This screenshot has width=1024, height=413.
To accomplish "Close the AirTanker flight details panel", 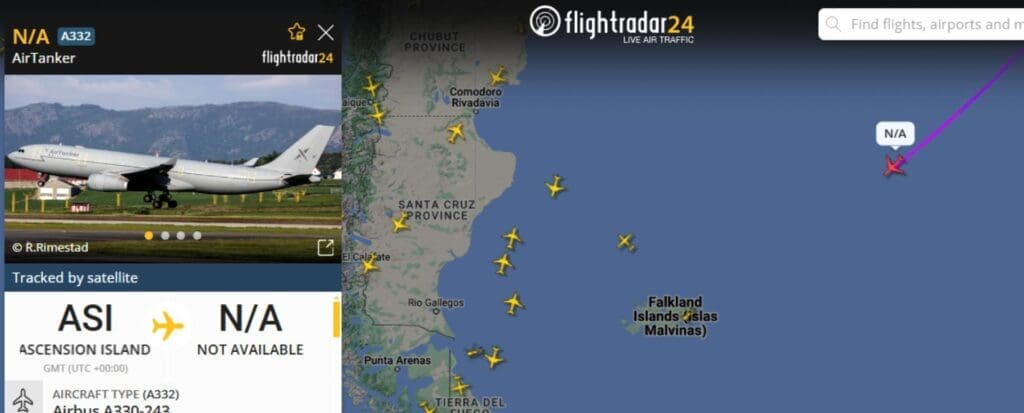I will [x=325, y=32].
